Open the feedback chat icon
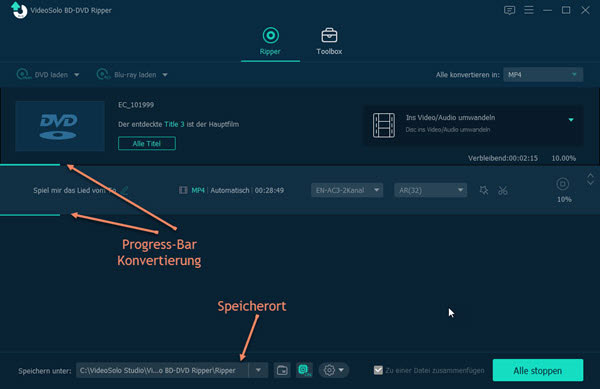The height and width of the screenshot is (389, 600). (509, 10)
